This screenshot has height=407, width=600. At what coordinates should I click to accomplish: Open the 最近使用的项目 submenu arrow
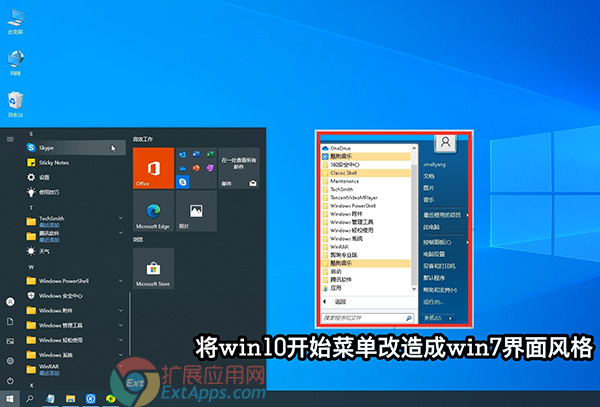467,215
